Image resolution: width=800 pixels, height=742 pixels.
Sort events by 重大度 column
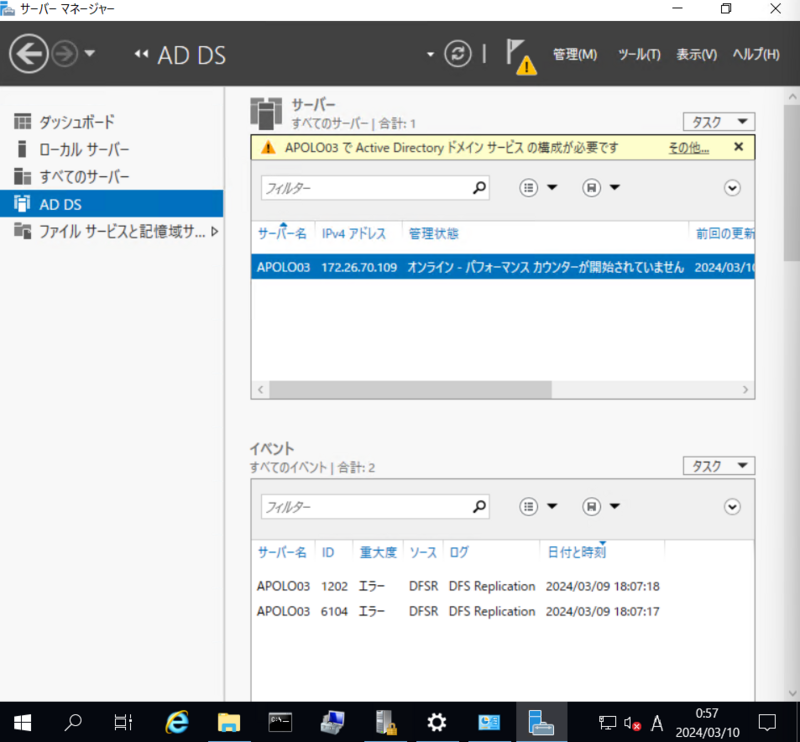click(378, 552)
